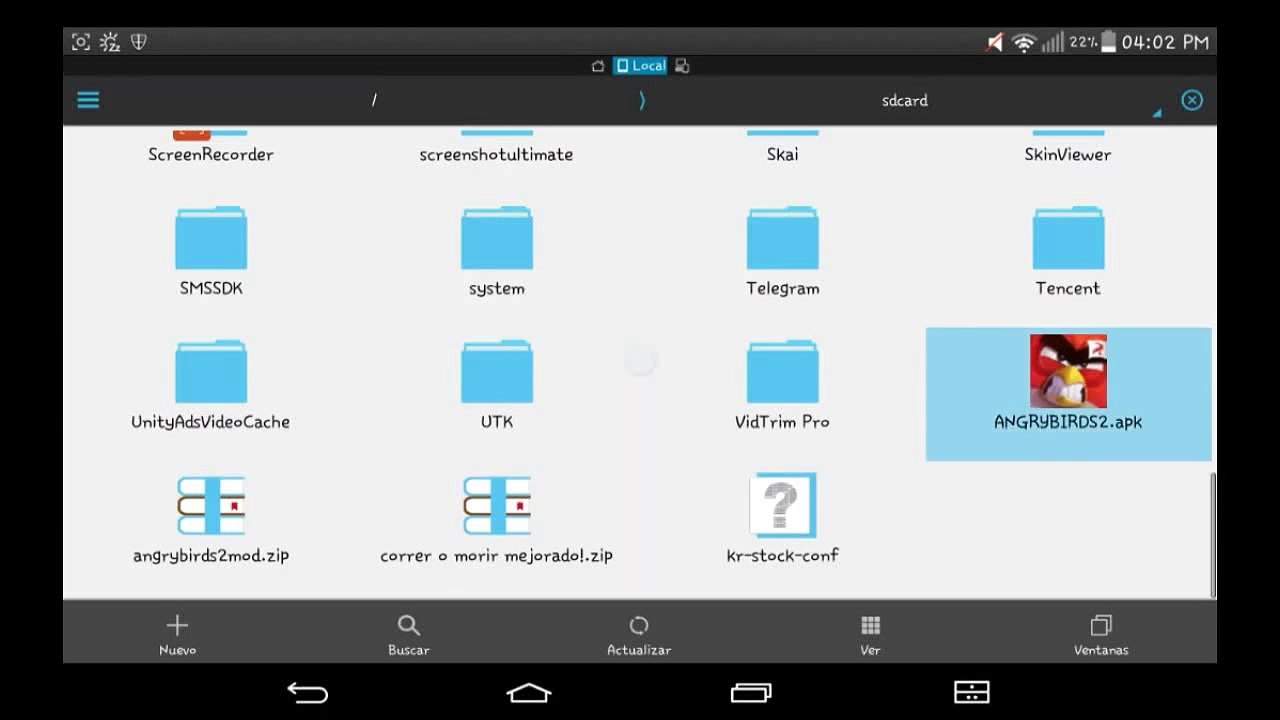Open the UnityAdsVideoCache folder
Viewport: 1280px width, 720px height.
click(x=211, y=371)
